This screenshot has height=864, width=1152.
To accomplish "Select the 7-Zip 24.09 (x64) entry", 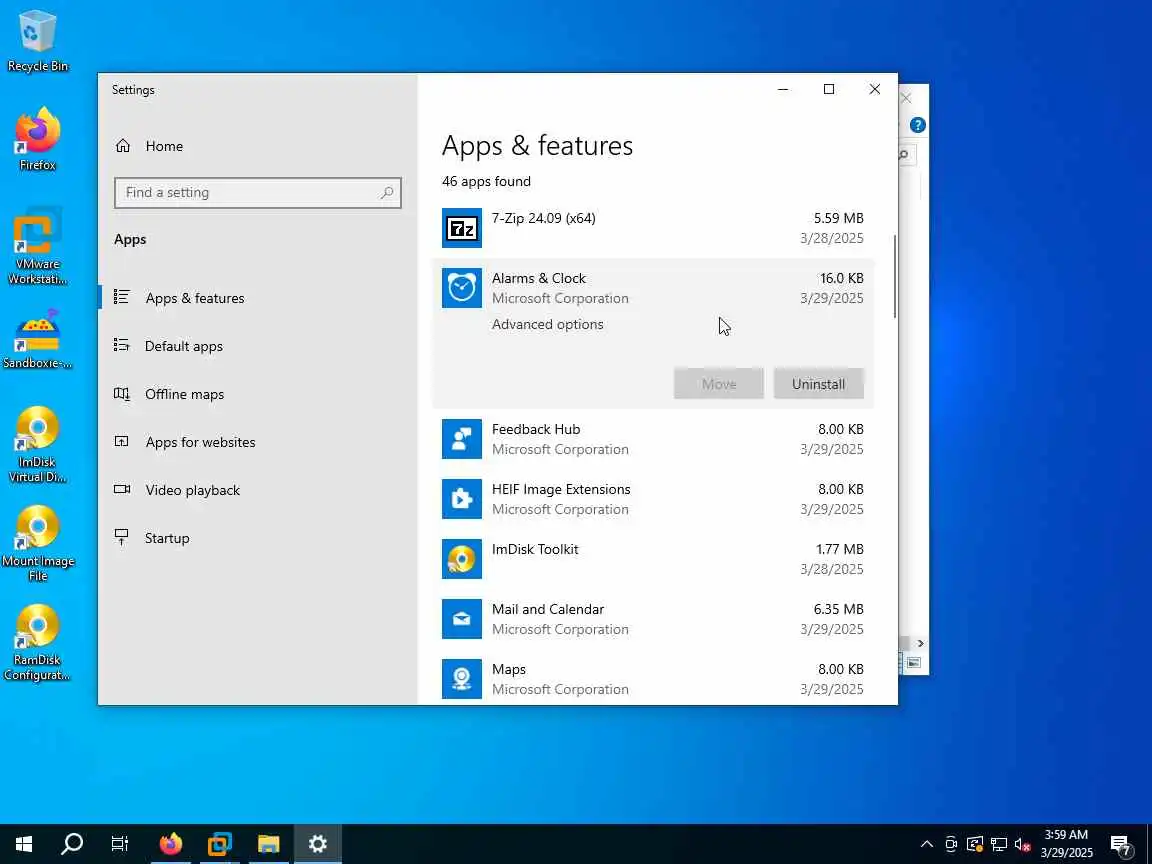I will tap(653, 228).
